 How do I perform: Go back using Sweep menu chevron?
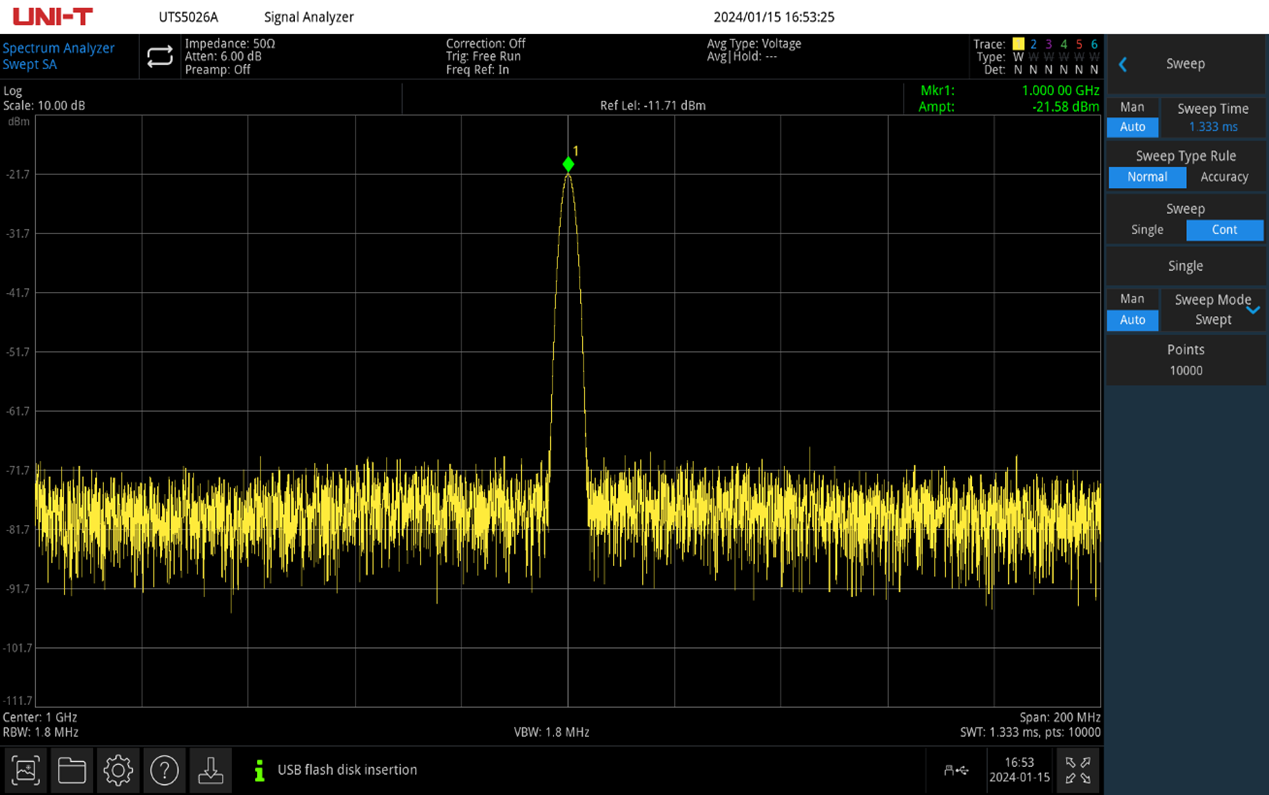(1123, 64)
